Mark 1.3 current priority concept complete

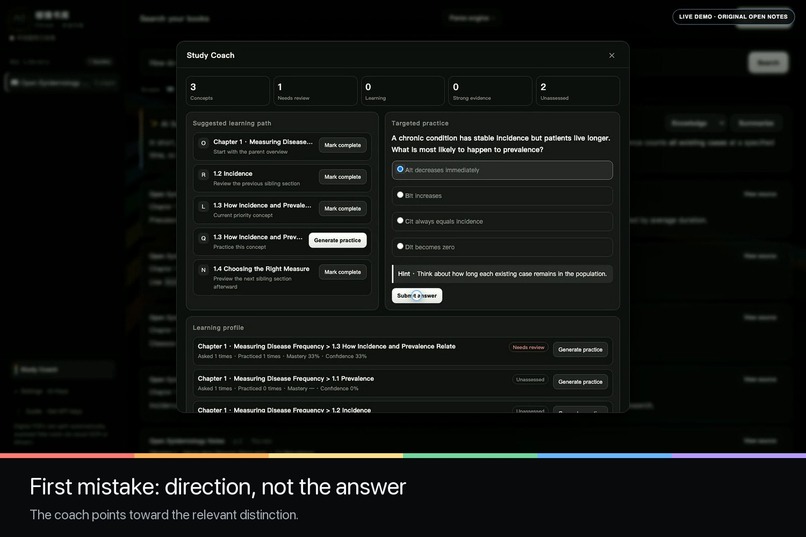[x=342, y=209]
